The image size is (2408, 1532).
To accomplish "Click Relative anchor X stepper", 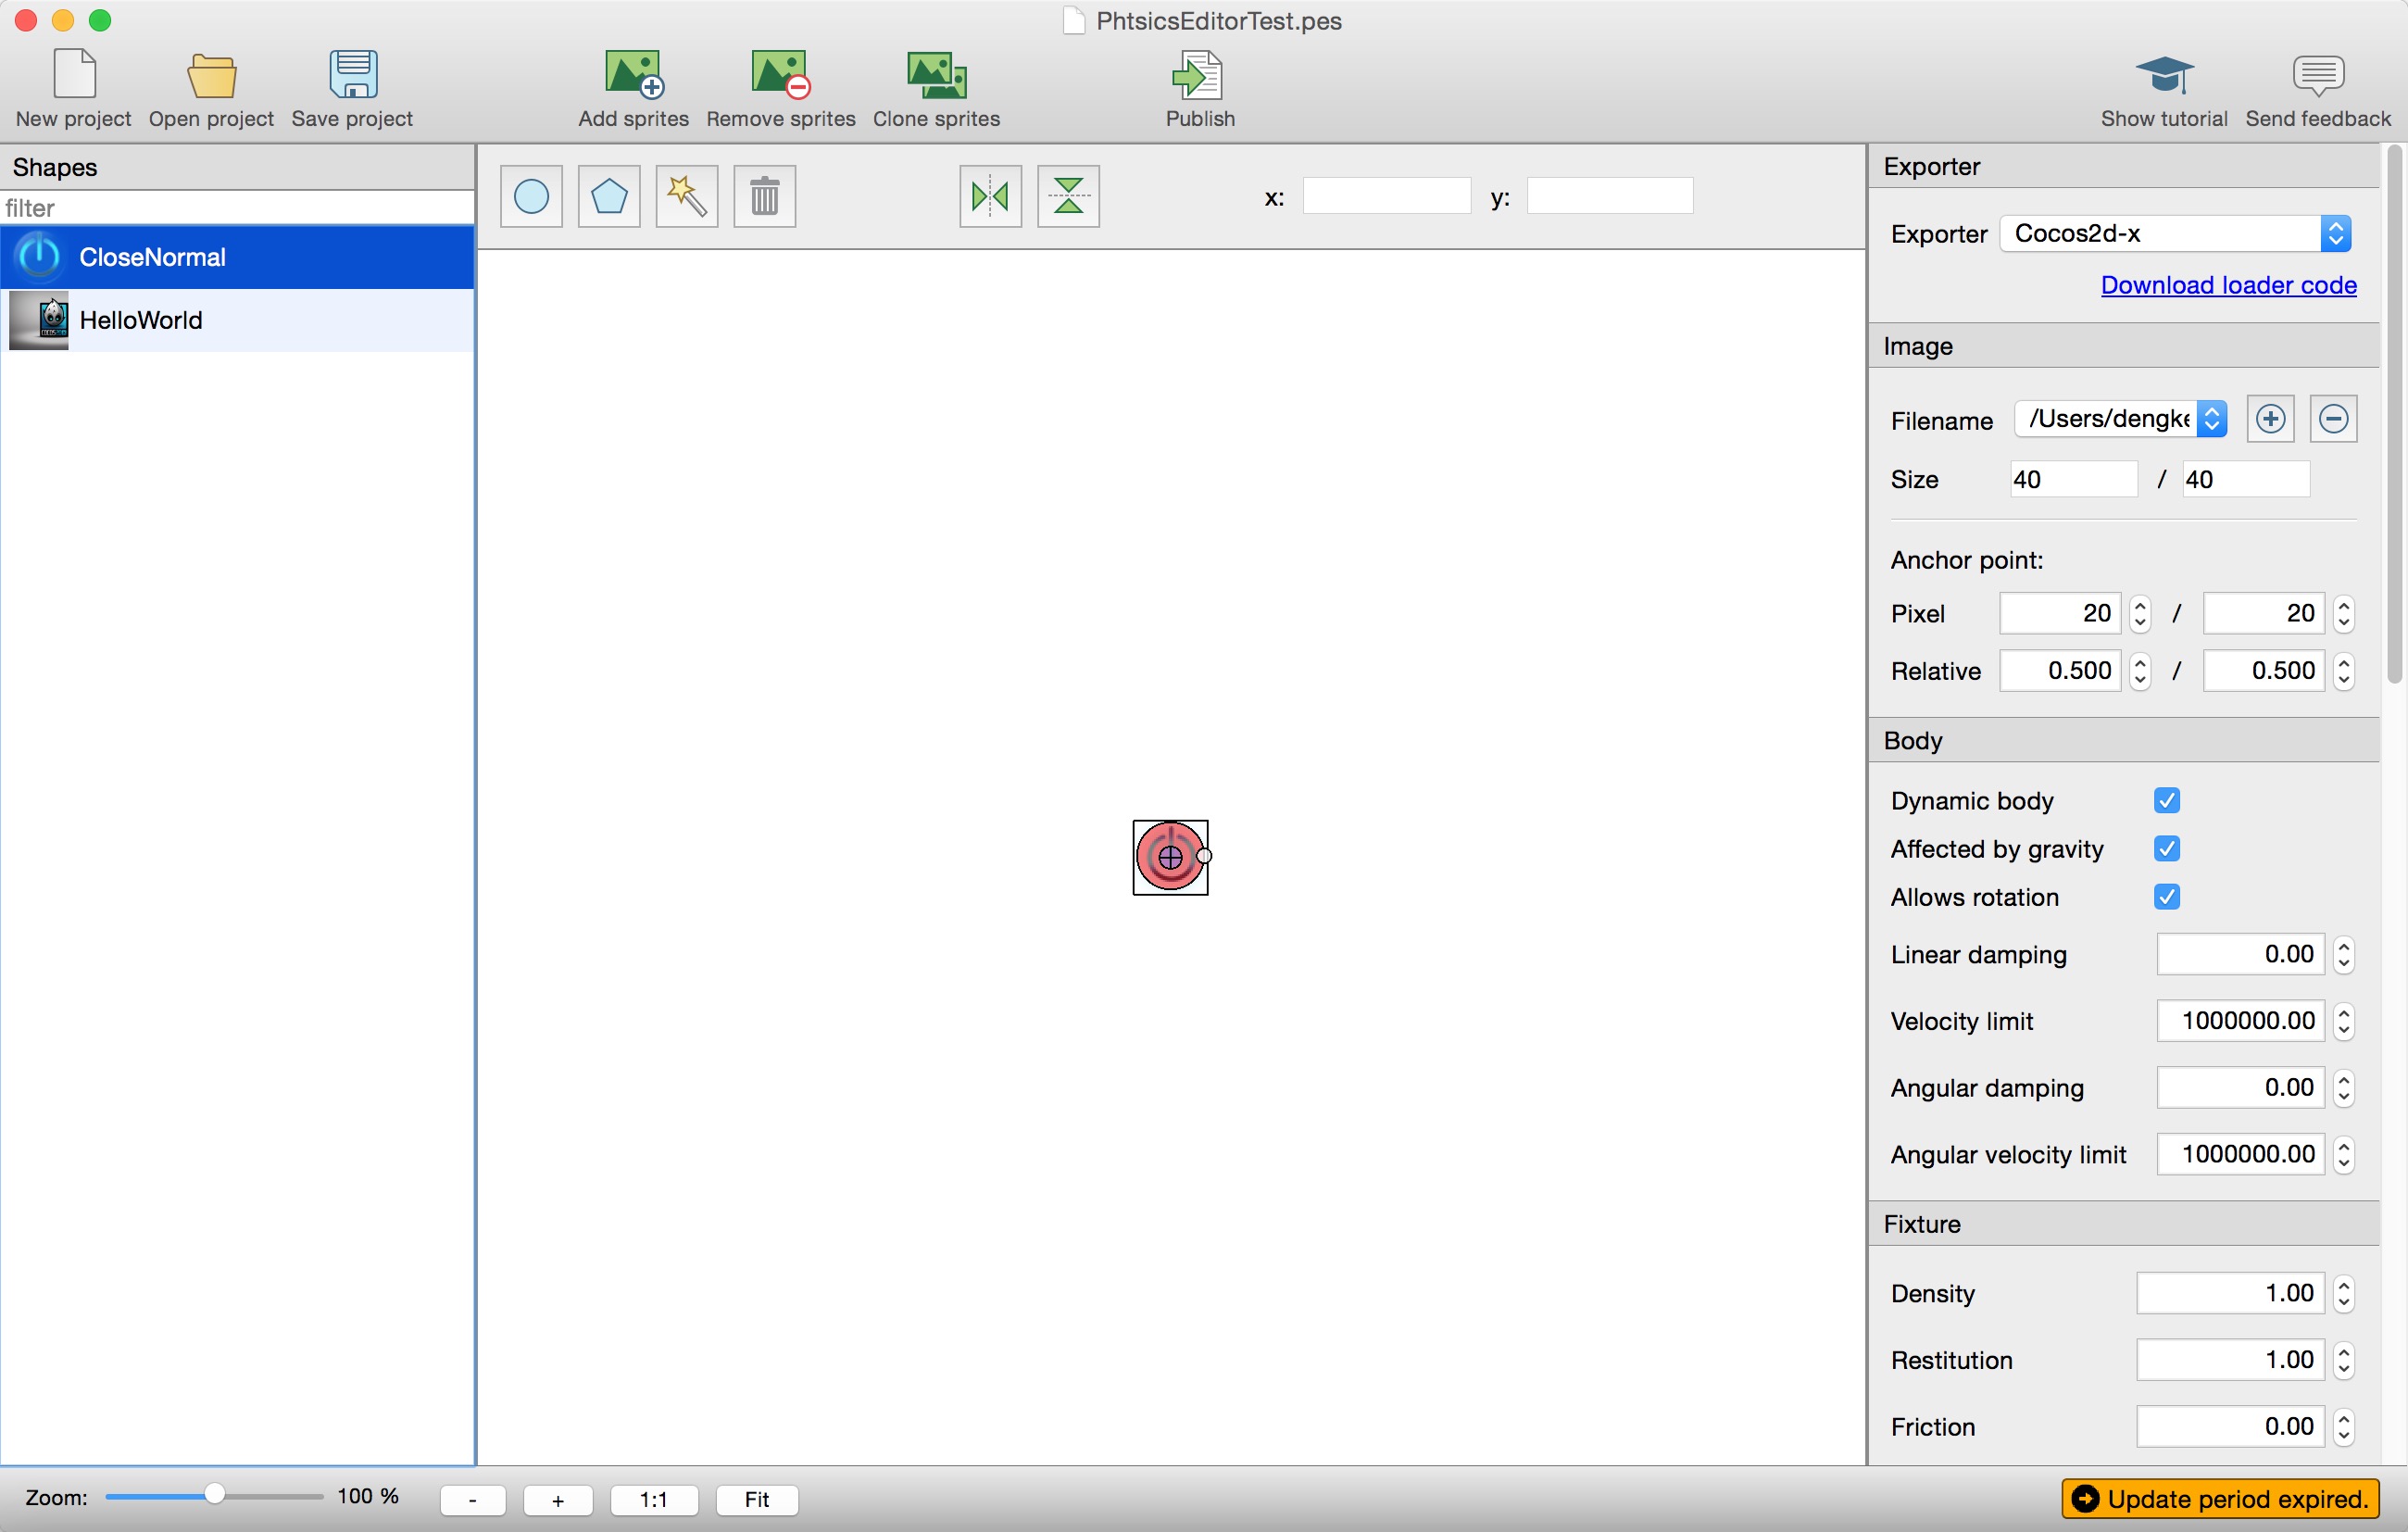I will pyautogui.click(x=2139, y=671).
